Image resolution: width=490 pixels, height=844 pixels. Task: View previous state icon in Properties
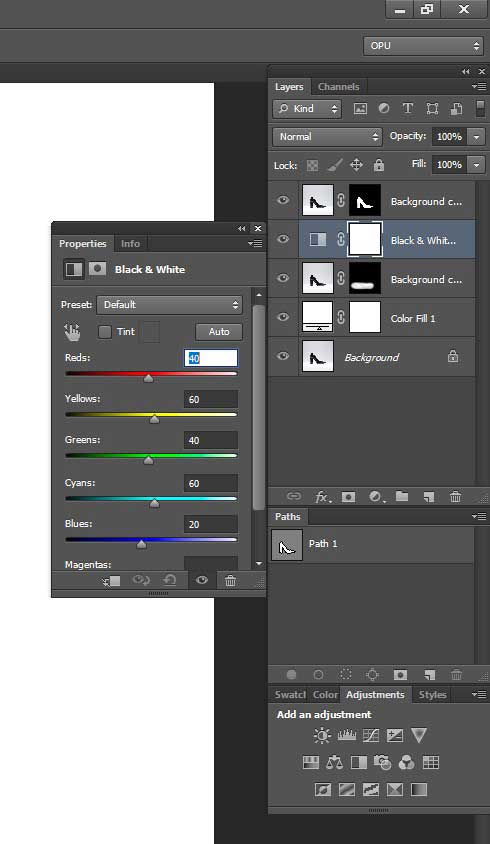pos(141,580)
